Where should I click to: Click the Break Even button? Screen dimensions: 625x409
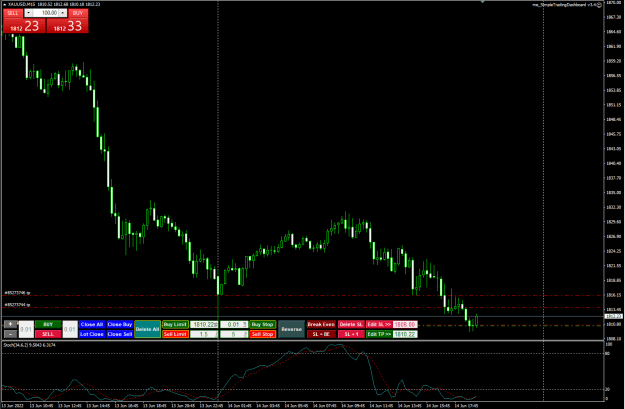(321, 324)
